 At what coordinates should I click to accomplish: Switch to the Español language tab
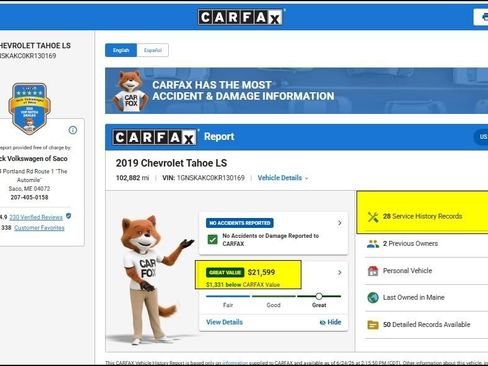(153, 50)
